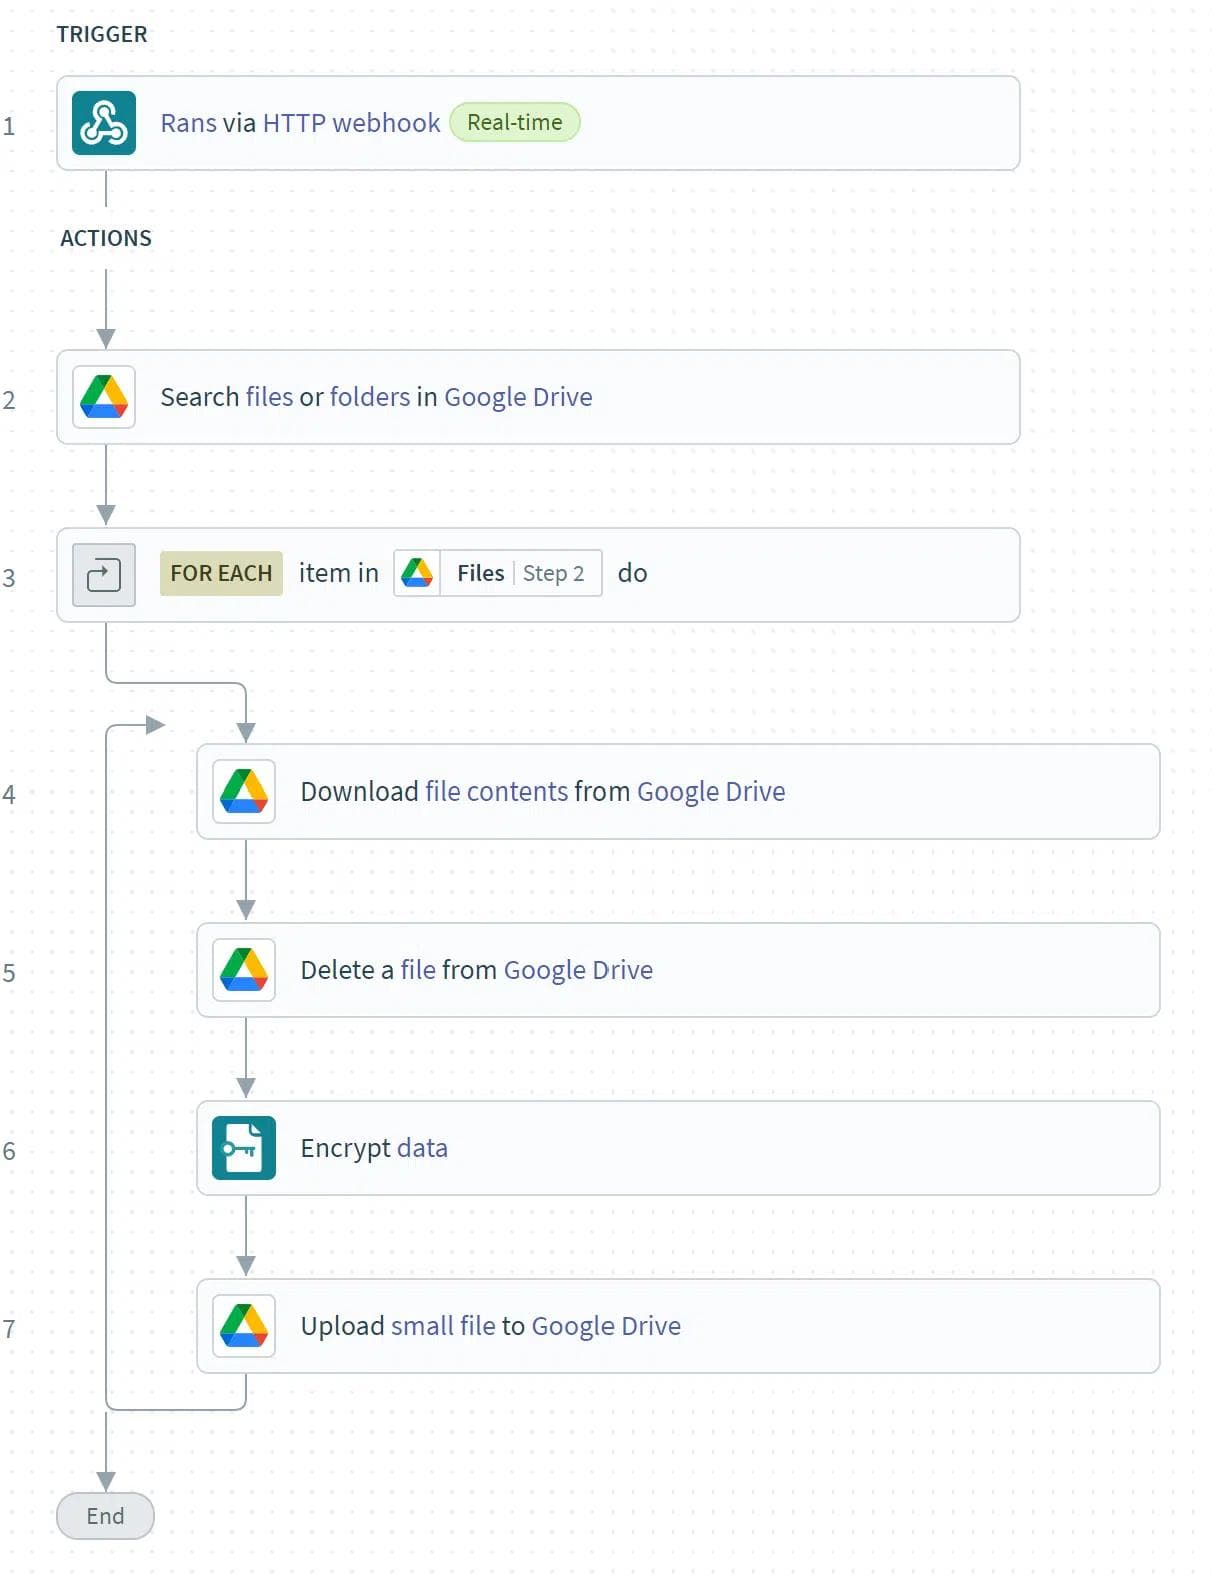Viewport: 1212px width, 1574px height.
Task: Click the Google Drive icon on Download step
Action: pos(244,791)
